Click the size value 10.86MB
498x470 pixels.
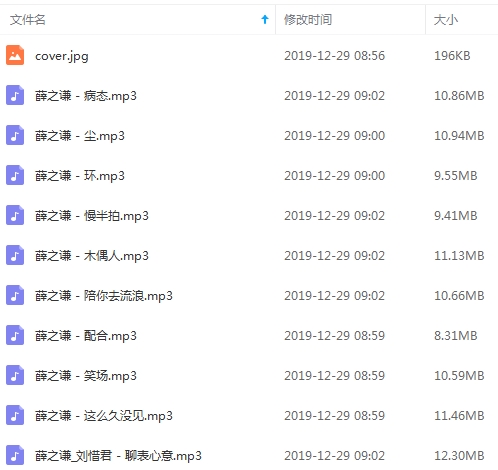tap(459, 96)
